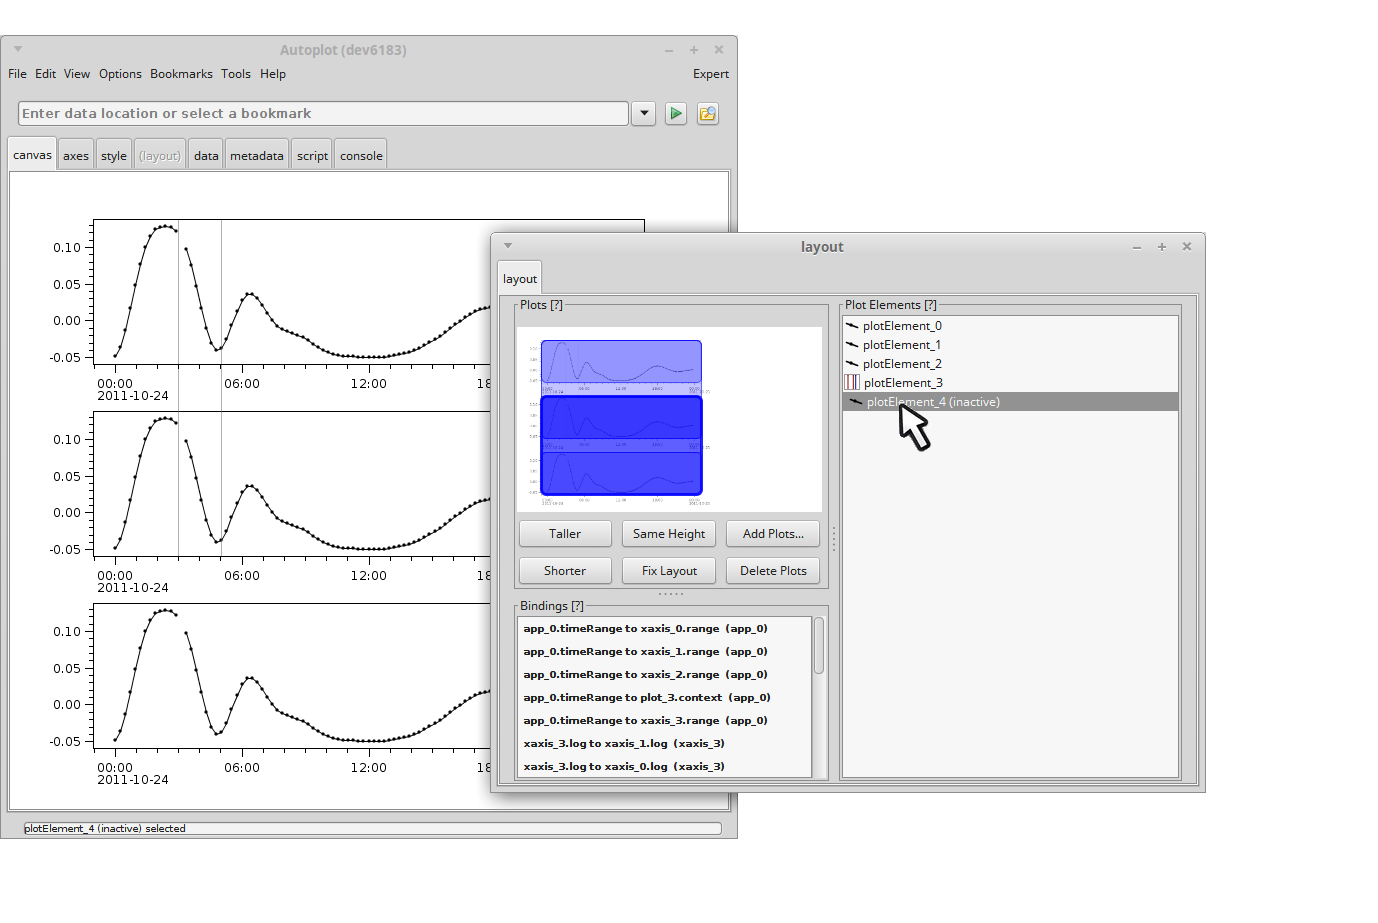This screenshot has height=923, width=1378.
Task: Open the Tools menu
Action: point(236,74)
